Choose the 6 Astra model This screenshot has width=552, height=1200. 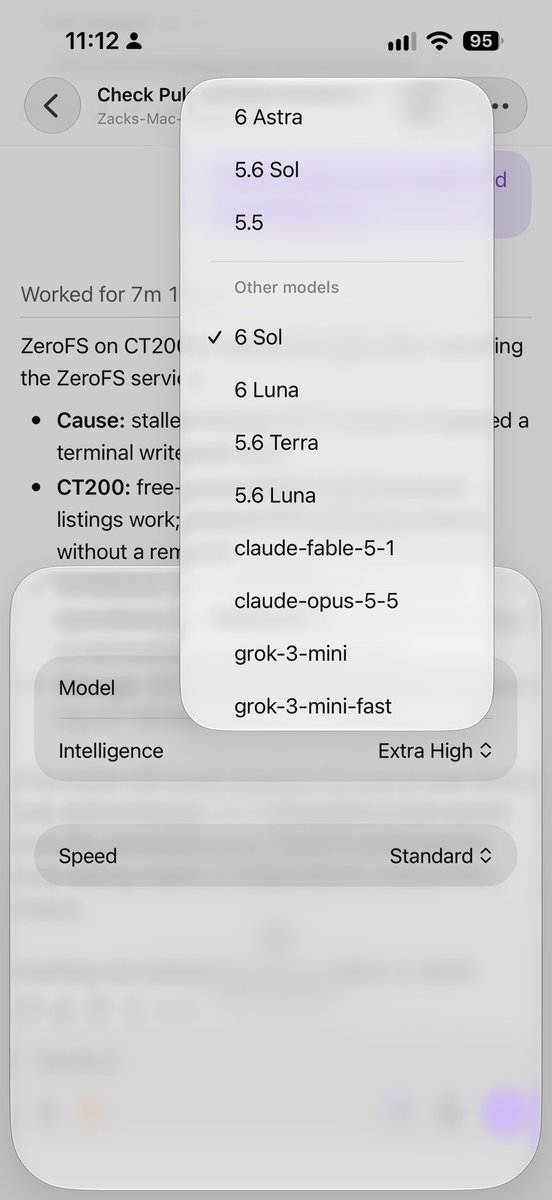point(336,117)
